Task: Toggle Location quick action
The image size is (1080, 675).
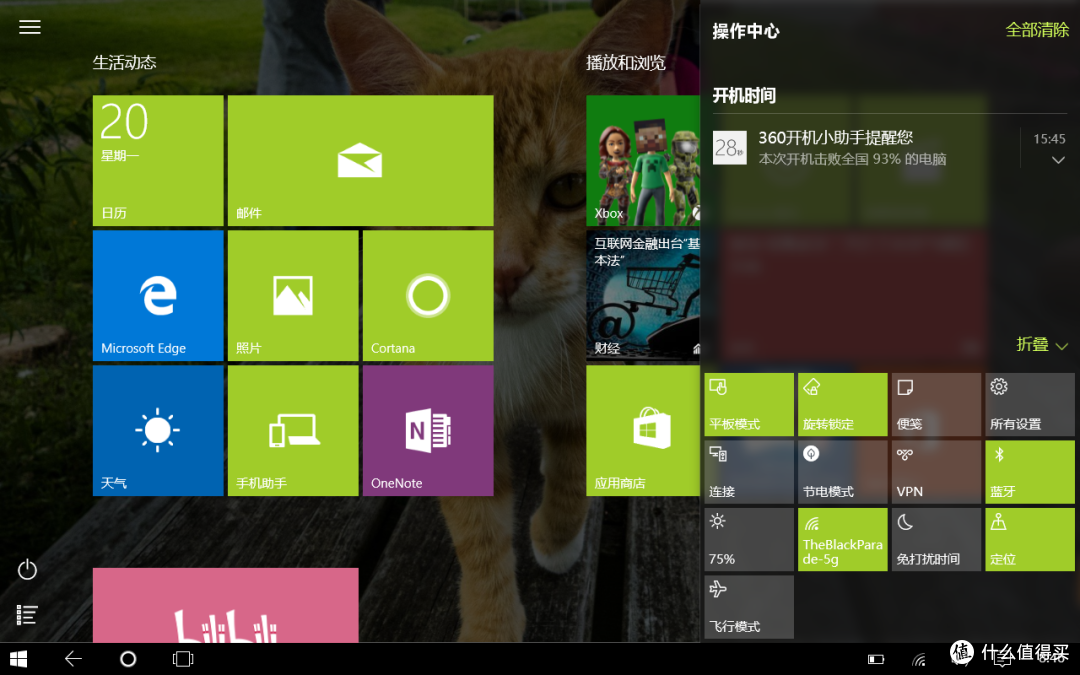Action: coord(1030,540)
